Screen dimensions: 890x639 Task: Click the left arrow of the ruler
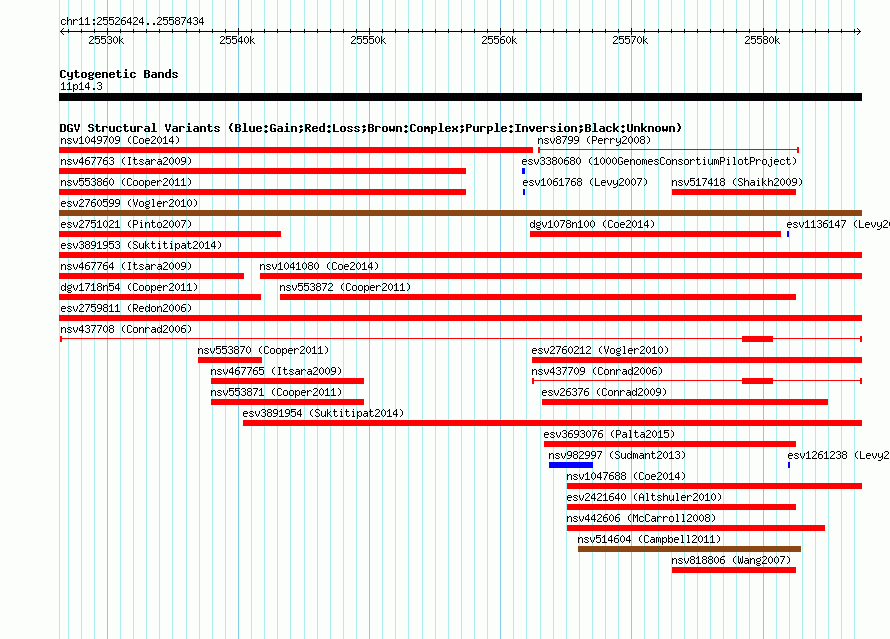[62, 32]
